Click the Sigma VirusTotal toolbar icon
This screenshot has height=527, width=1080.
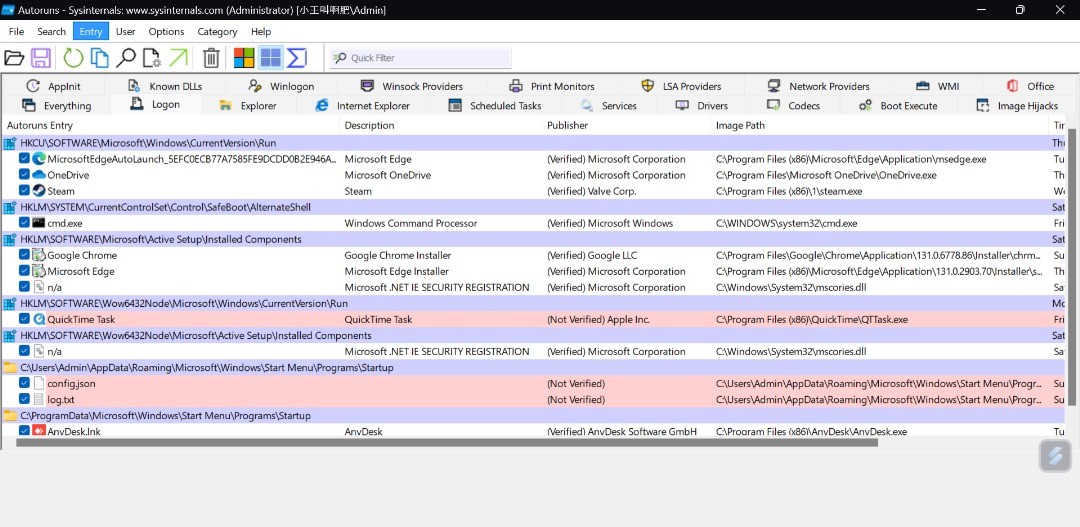click(296, 58)
